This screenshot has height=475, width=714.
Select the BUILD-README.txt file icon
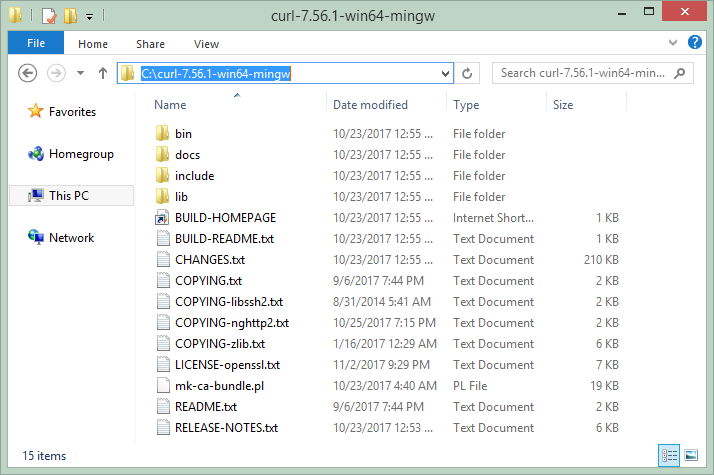(163, 239)
